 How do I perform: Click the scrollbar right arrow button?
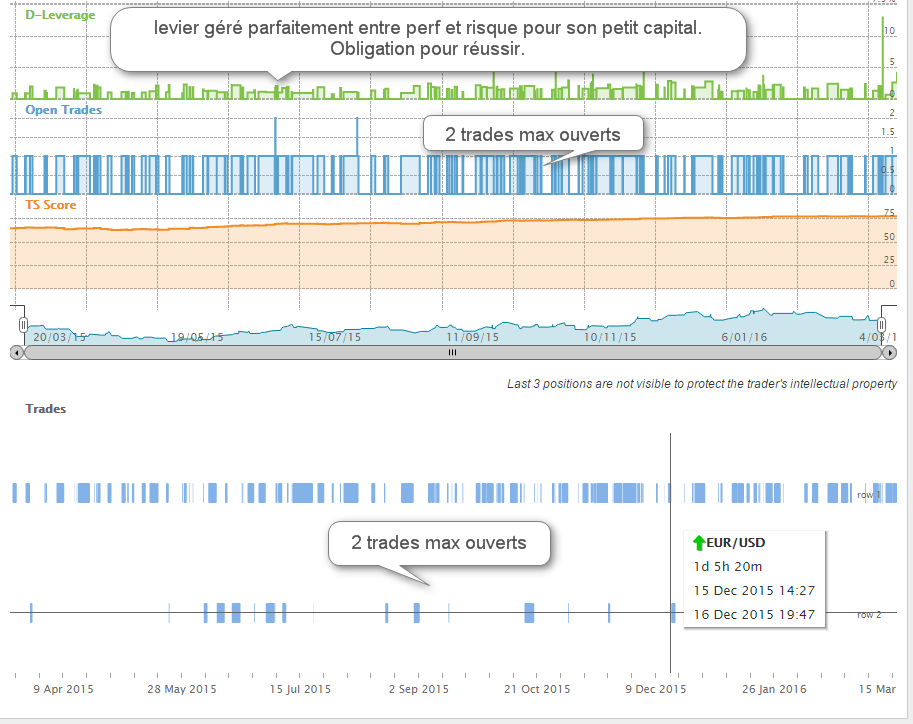tap(890, 352)
